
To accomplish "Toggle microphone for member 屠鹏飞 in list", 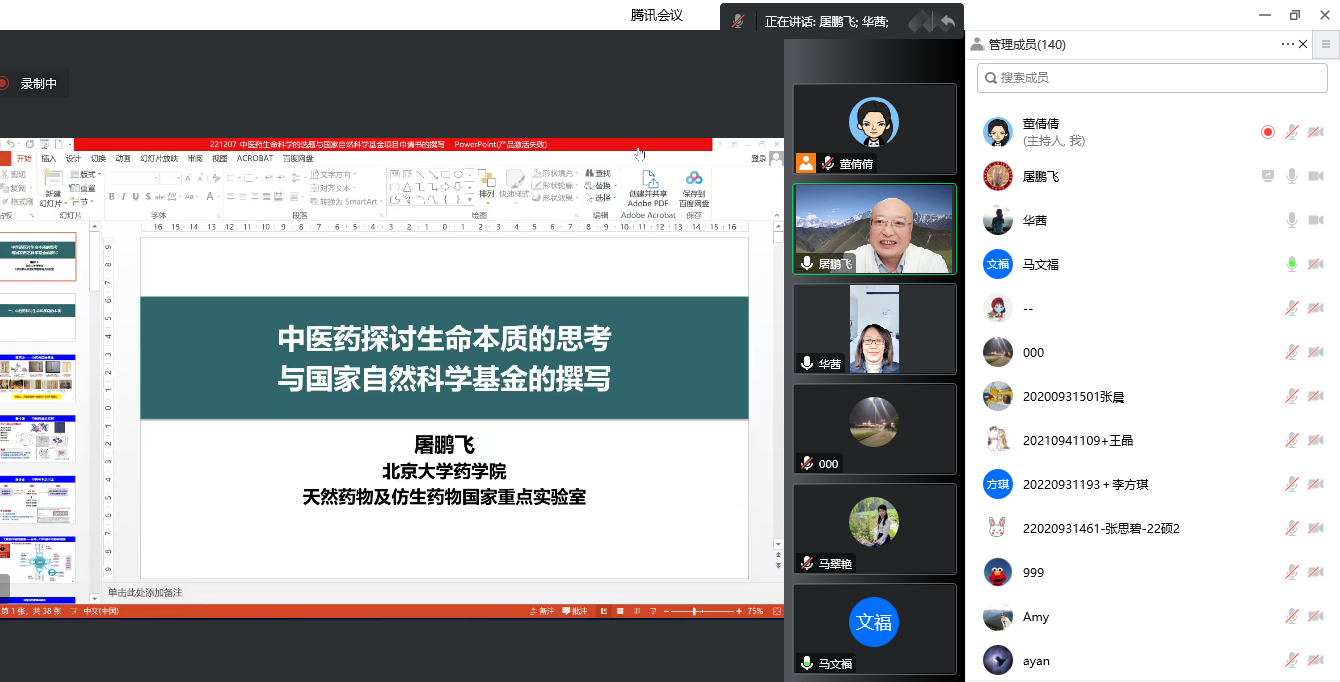I will (1292, 176).
